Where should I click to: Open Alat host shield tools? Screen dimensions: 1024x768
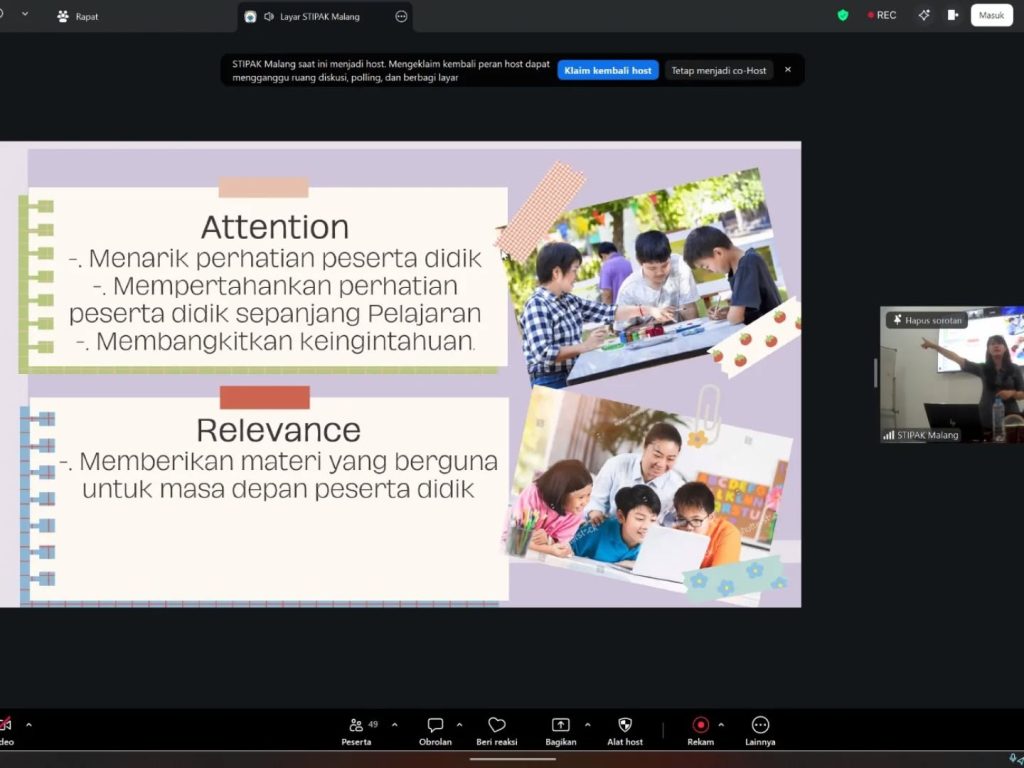pyautogui.click(x=625, y=730)
